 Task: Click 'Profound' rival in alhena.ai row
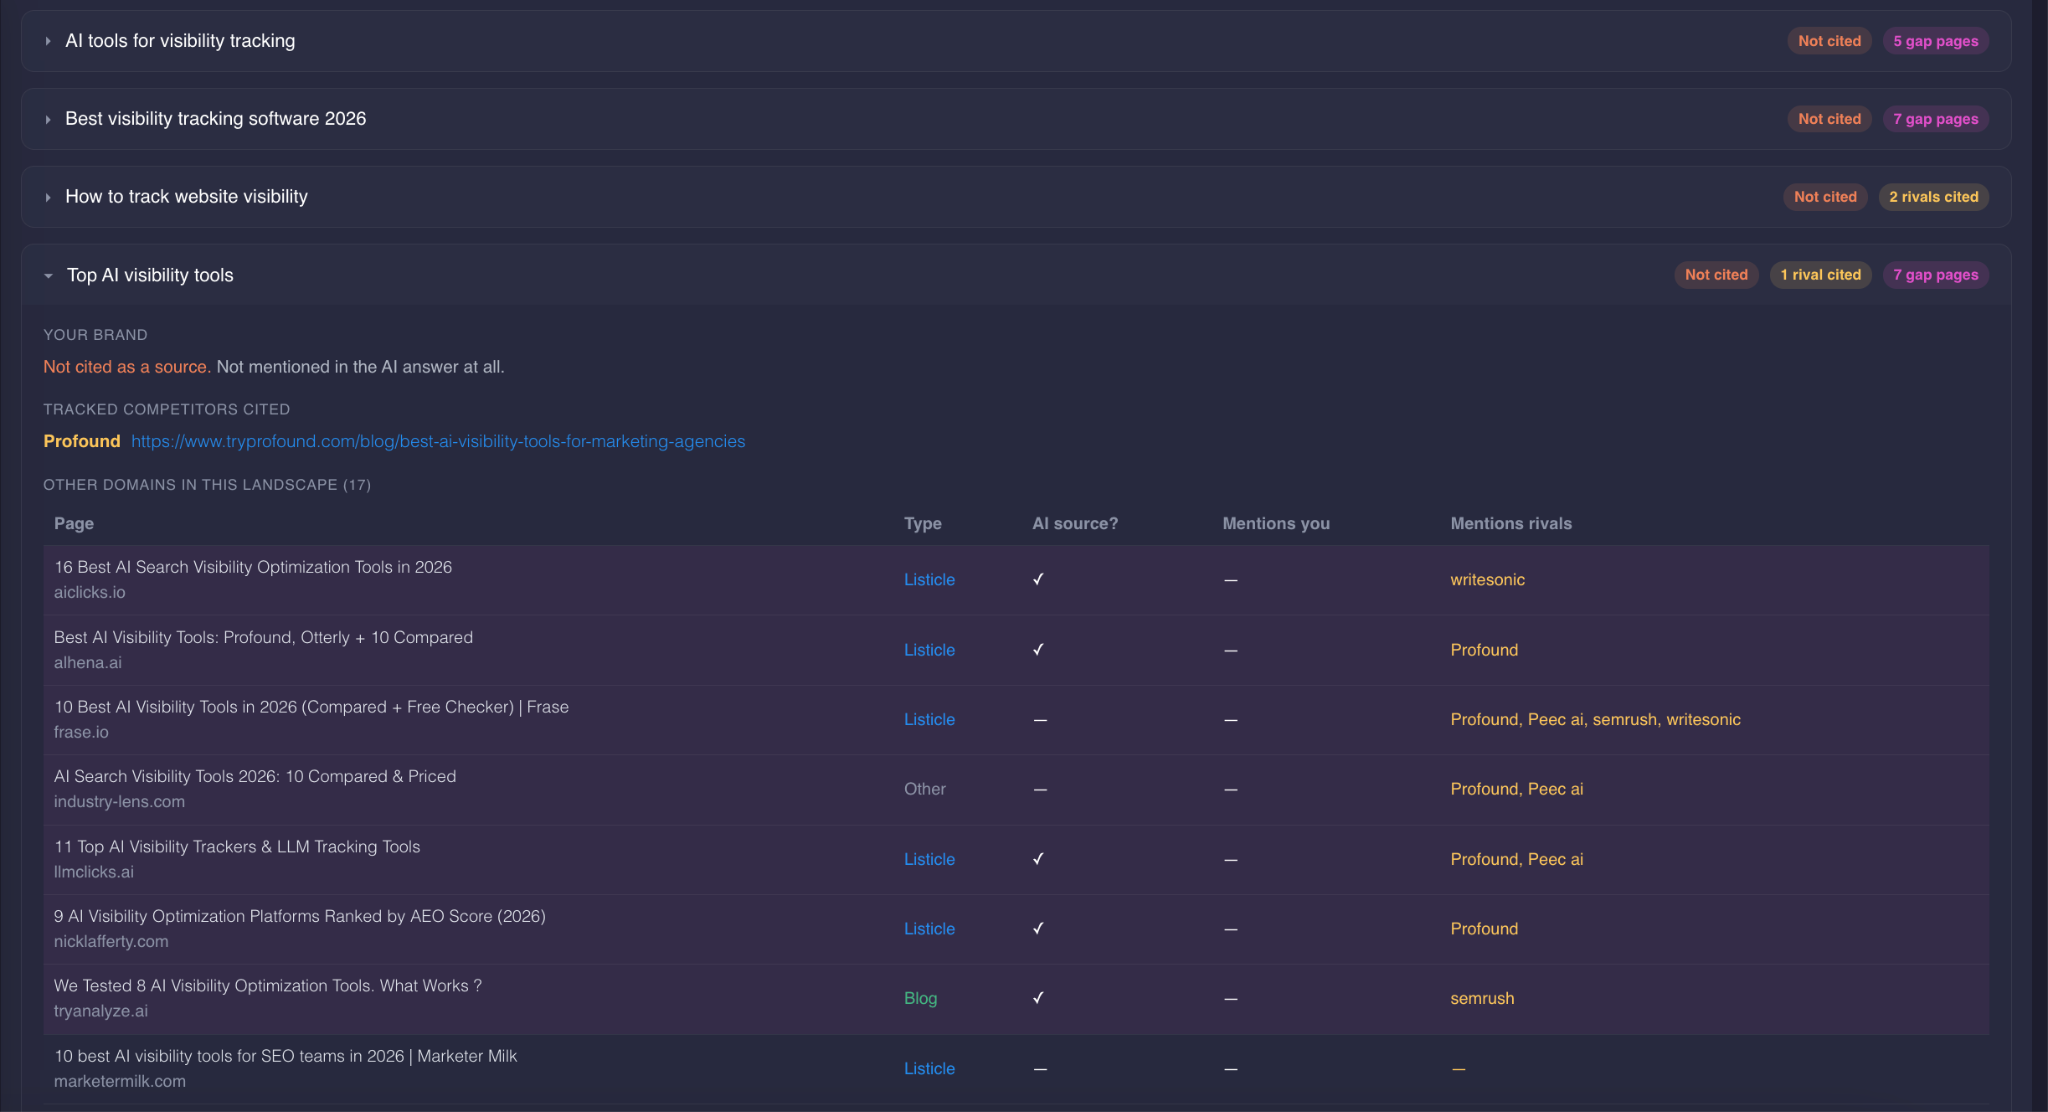[1484, 650]
